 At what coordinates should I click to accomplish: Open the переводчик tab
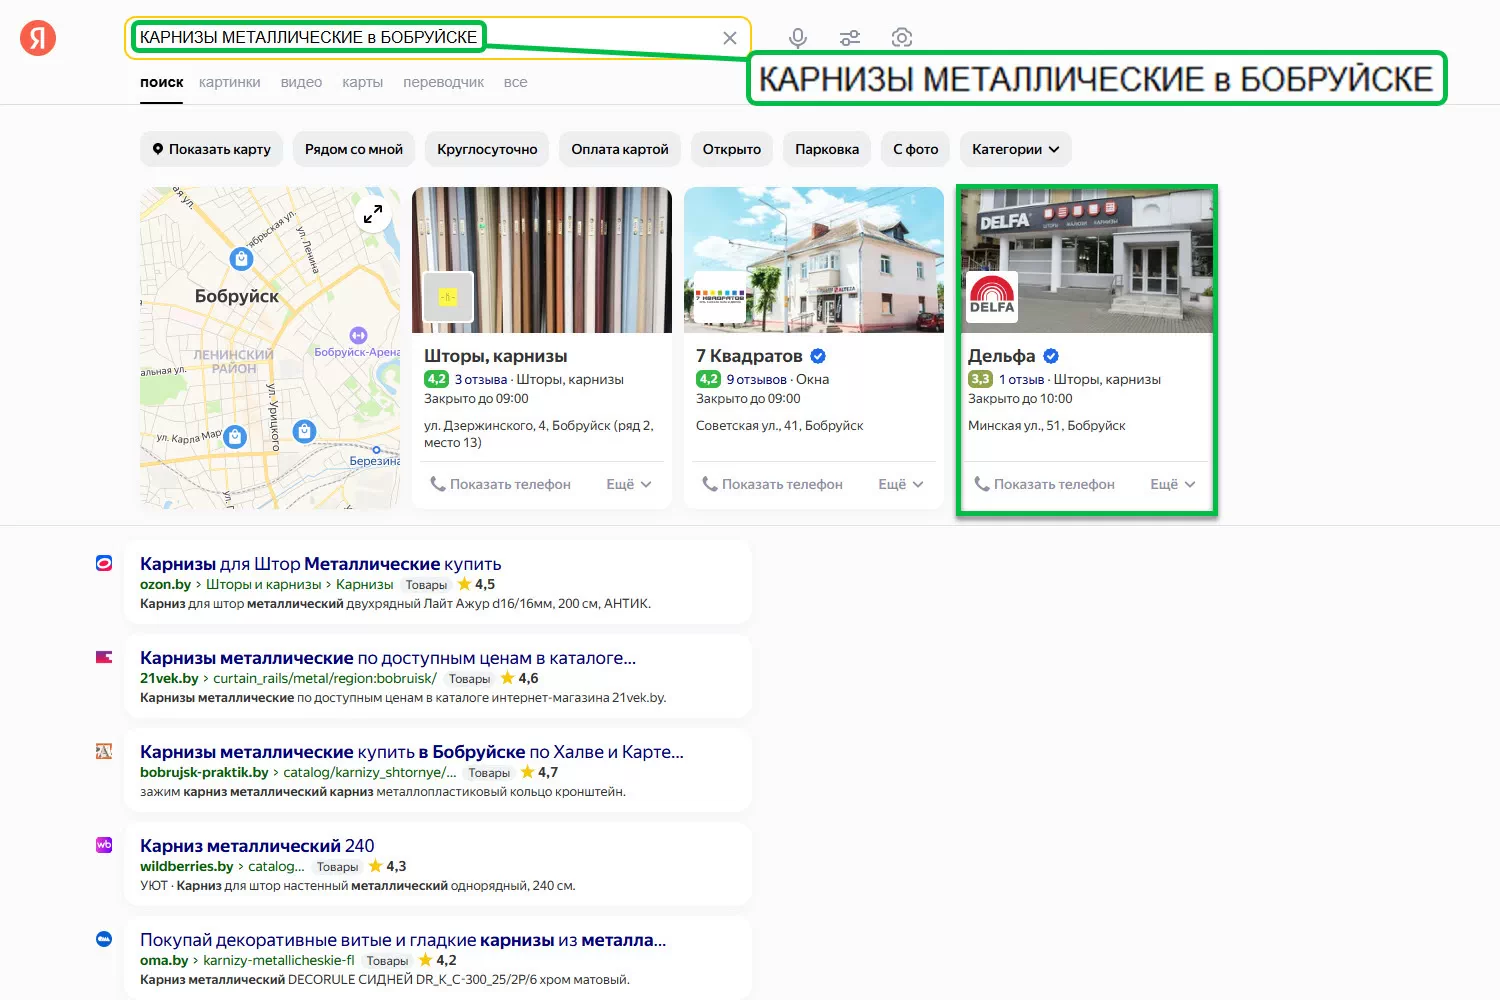pos(443,82)
